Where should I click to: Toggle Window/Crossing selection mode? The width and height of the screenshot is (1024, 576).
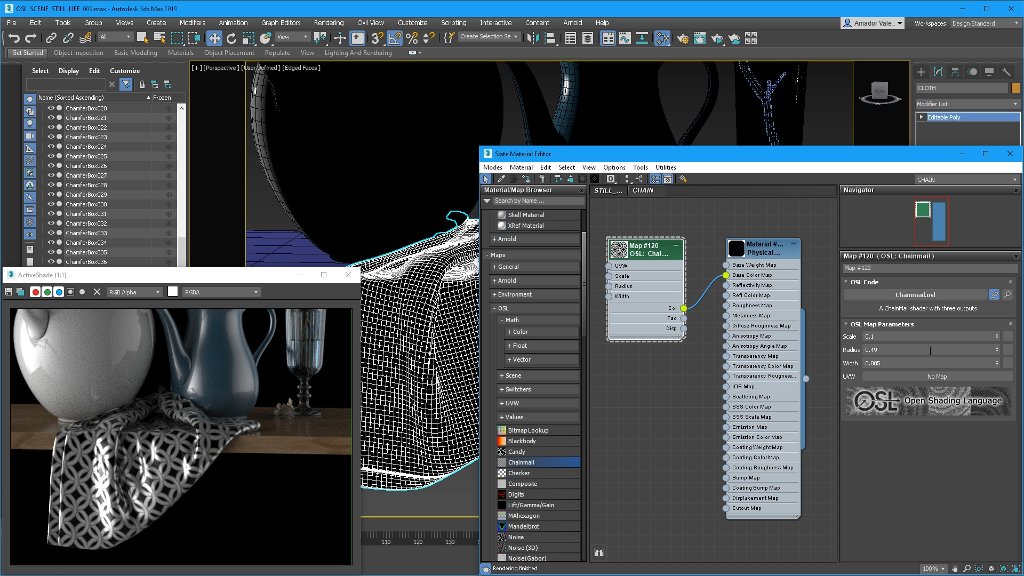point(194,39)
